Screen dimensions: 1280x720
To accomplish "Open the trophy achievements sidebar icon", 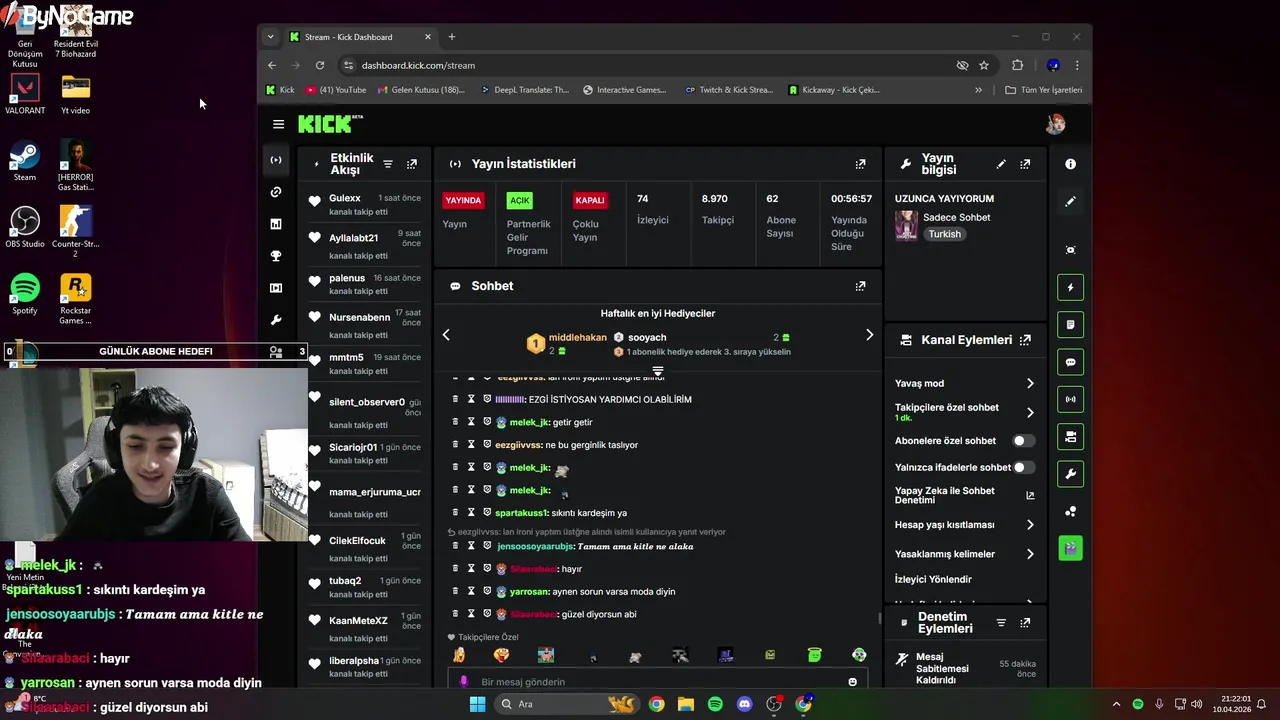I will pyautogui.click(x=276, y=256).
